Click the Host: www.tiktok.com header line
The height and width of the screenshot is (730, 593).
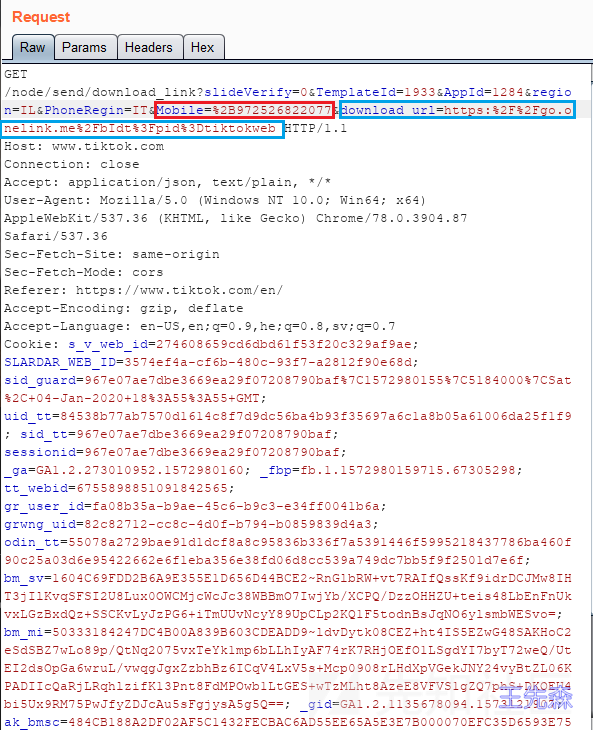[x=84, y=146]
